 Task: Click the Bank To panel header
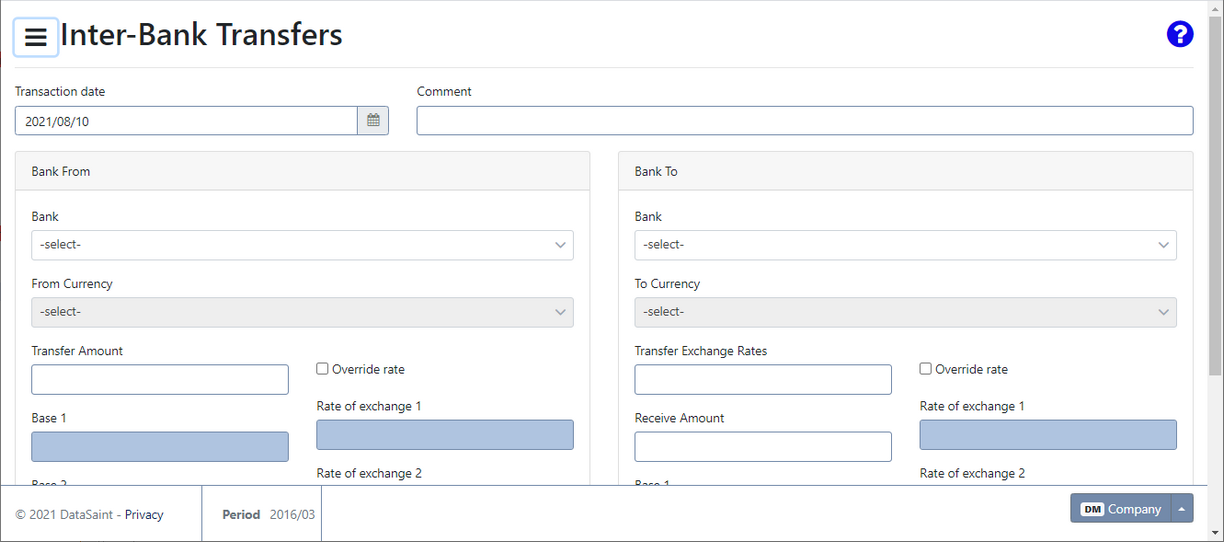(x=905, y=172)
